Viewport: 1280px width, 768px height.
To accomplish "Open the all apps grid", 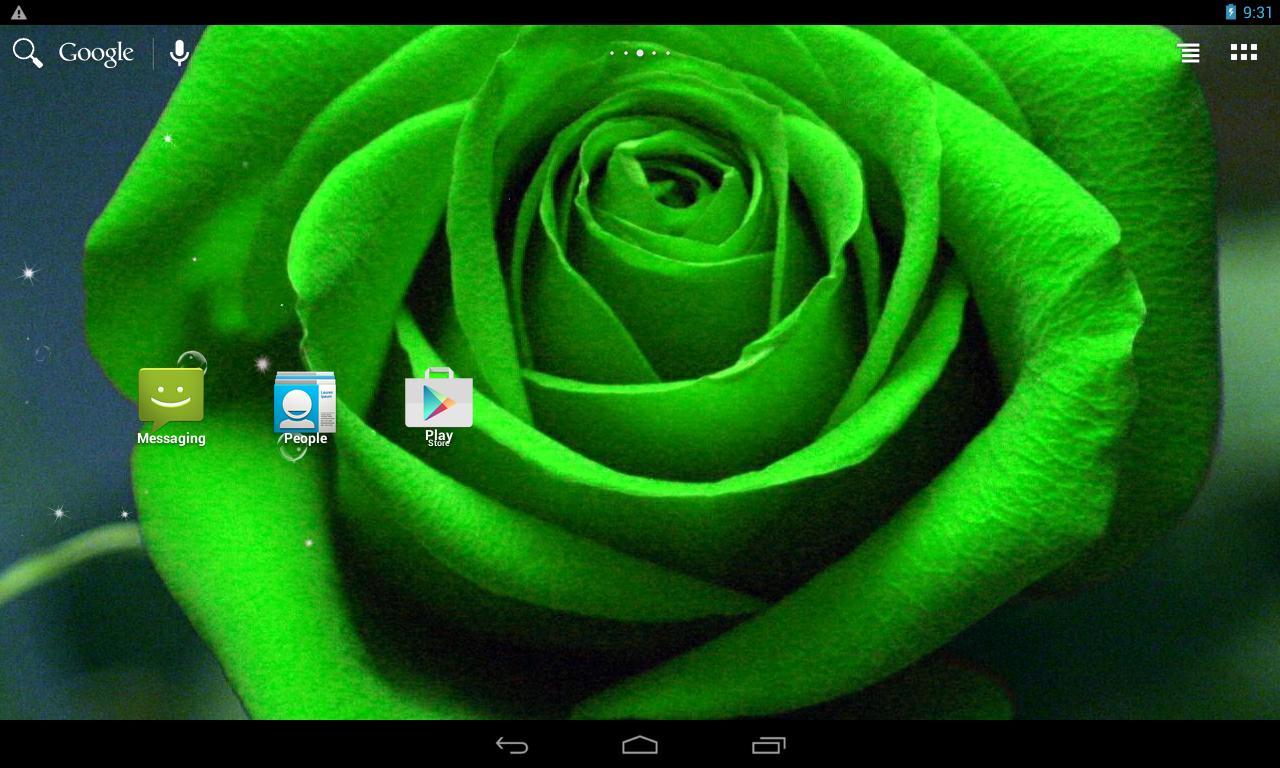I will (1243, 53).
